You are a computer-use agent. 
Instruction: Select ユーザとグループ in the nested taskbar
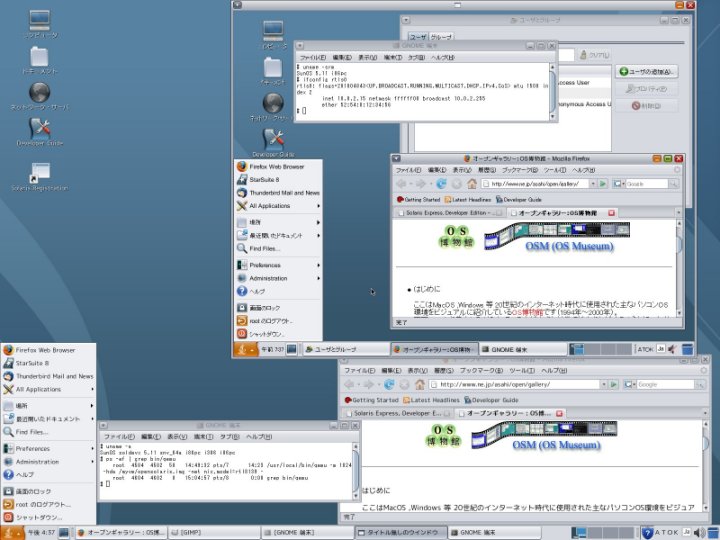click(346, 349)
